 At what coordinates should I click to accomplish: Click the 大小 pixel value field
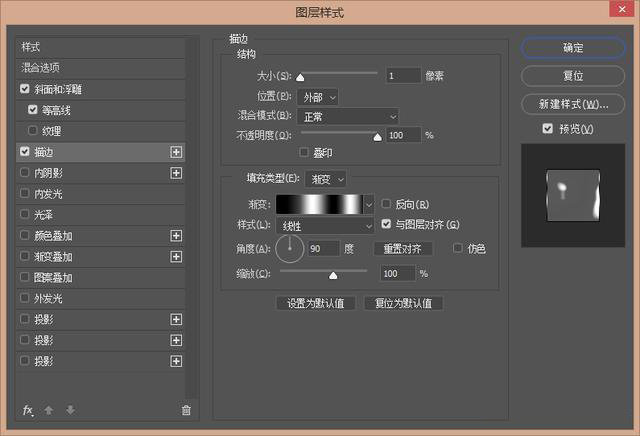[403, 76]
